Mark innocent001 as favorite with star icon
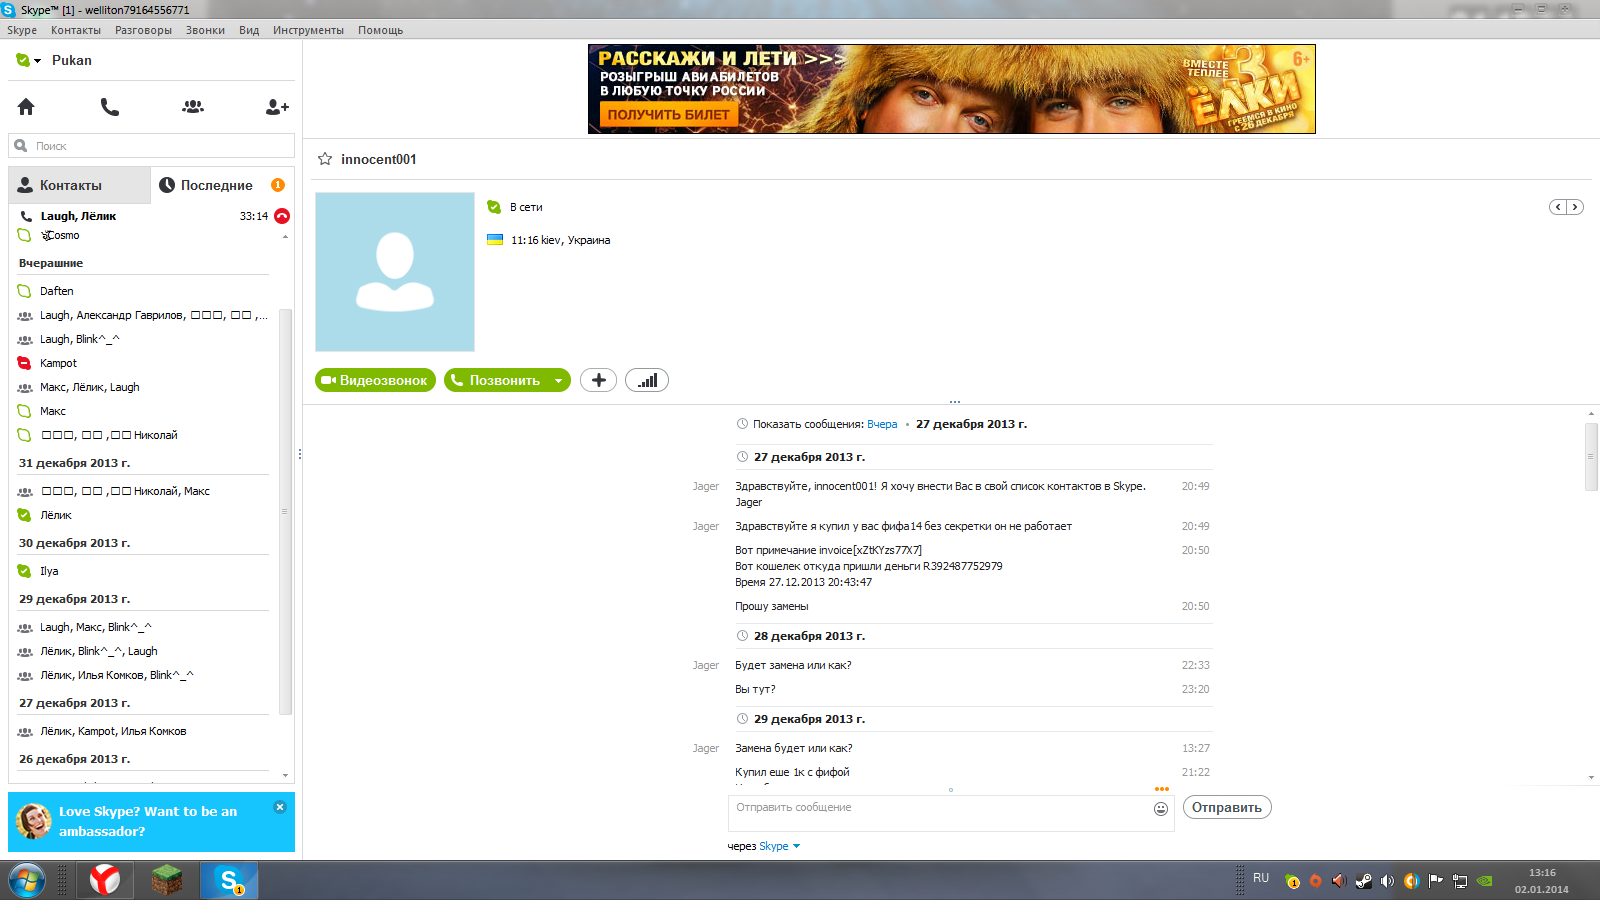This screenshot has height=900, width=1600. point(325,159)
